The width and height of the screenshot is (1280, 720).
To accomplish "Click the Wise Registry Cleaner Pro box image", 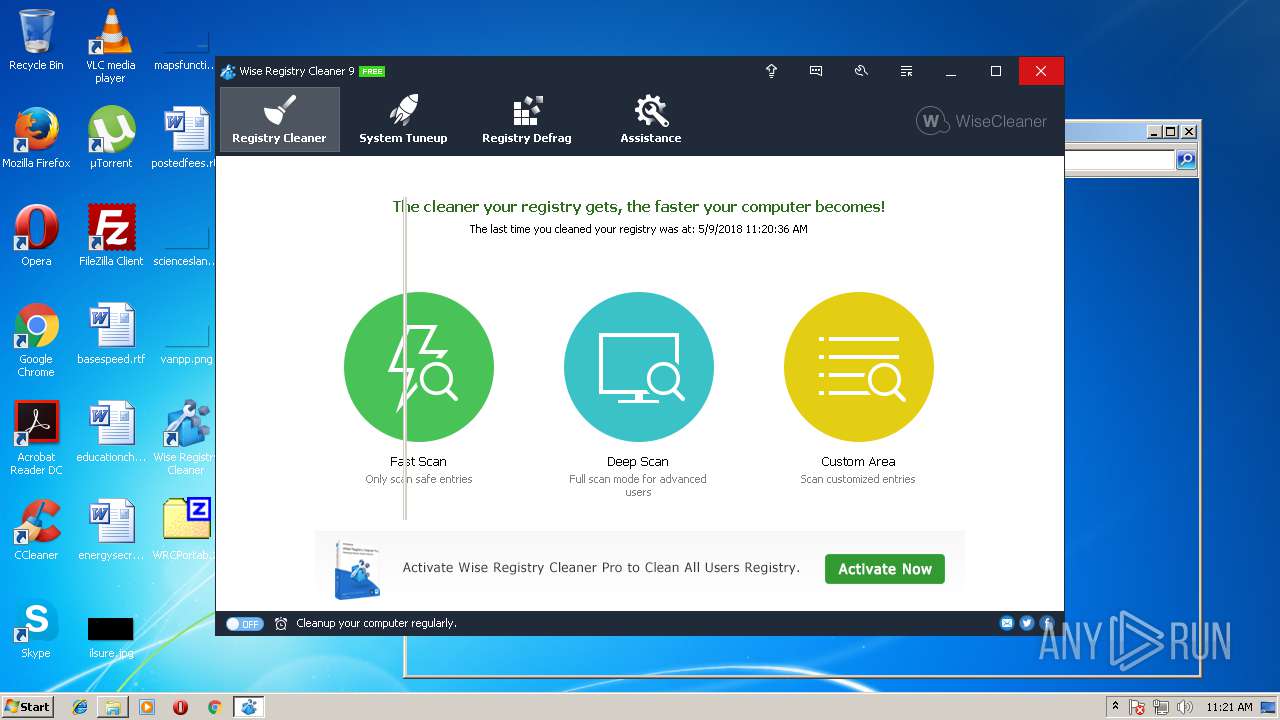I will click(x=357, y=569).
